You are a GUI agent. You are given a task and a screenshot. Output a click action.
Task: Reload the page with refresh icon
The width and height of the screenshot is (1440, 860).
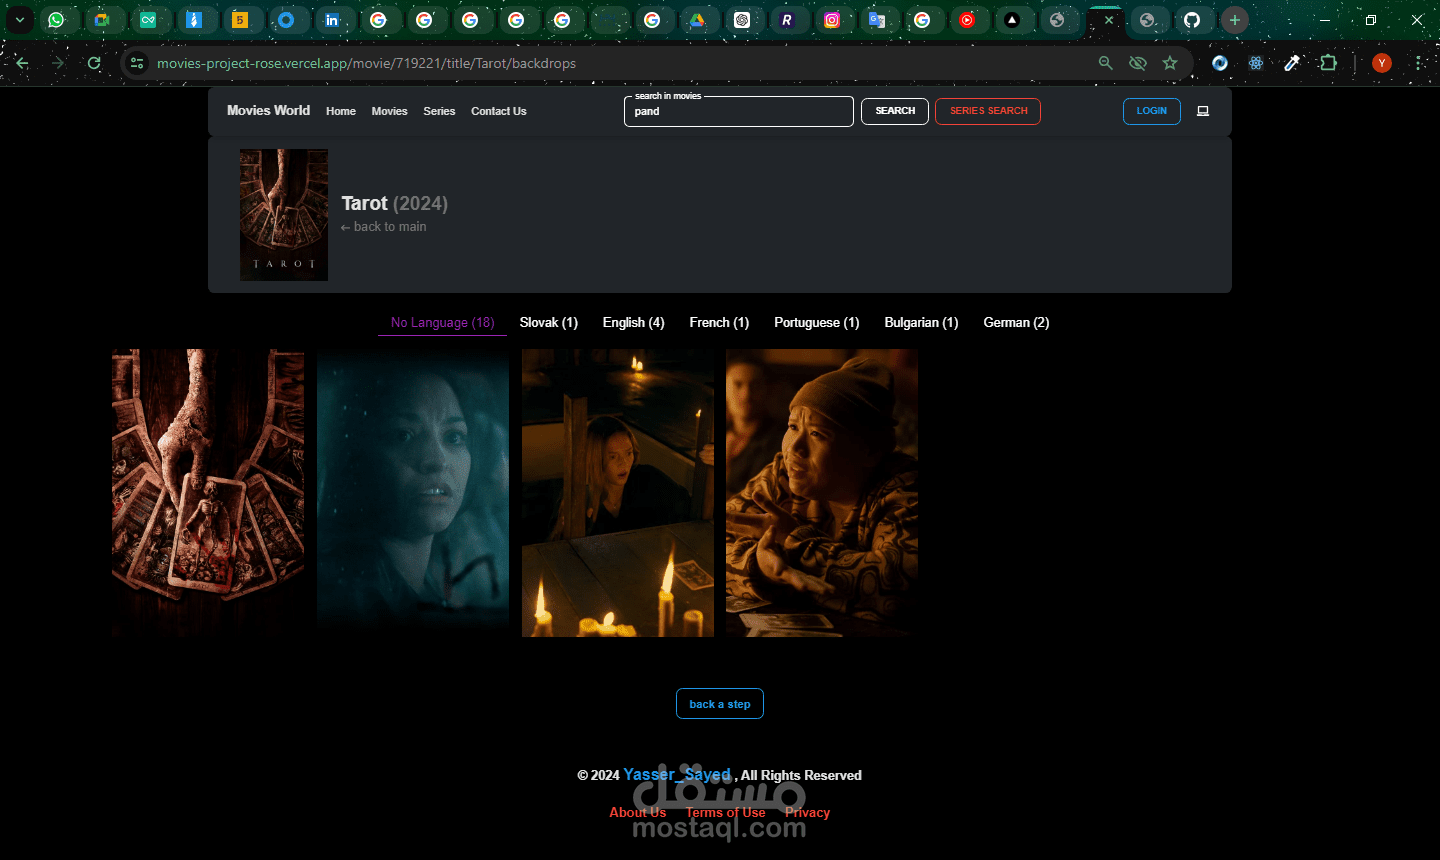click(x=94, y=63)
